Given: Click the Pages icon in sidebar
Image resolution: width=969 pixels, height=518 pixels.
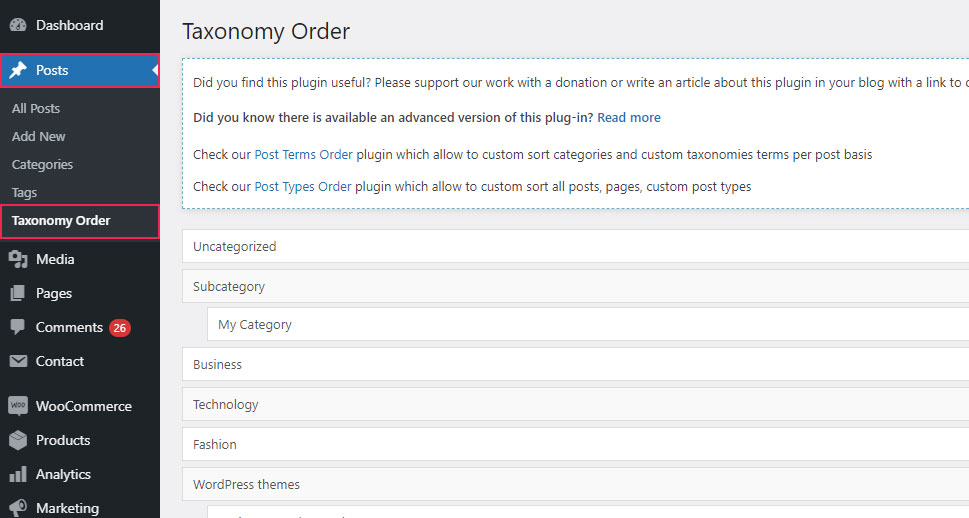Looking at the screenshot, I should tap(18, 293).
